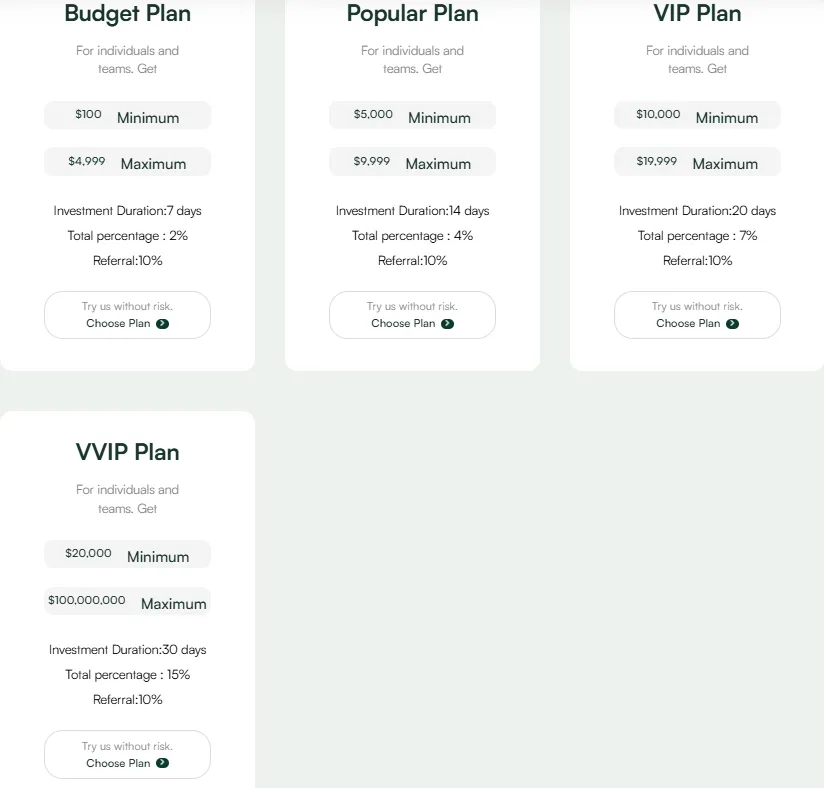Click the $100 Minimum field in Budget Plan
The width and height of the screenshot is (824, 788).
[x=127, y=116]
